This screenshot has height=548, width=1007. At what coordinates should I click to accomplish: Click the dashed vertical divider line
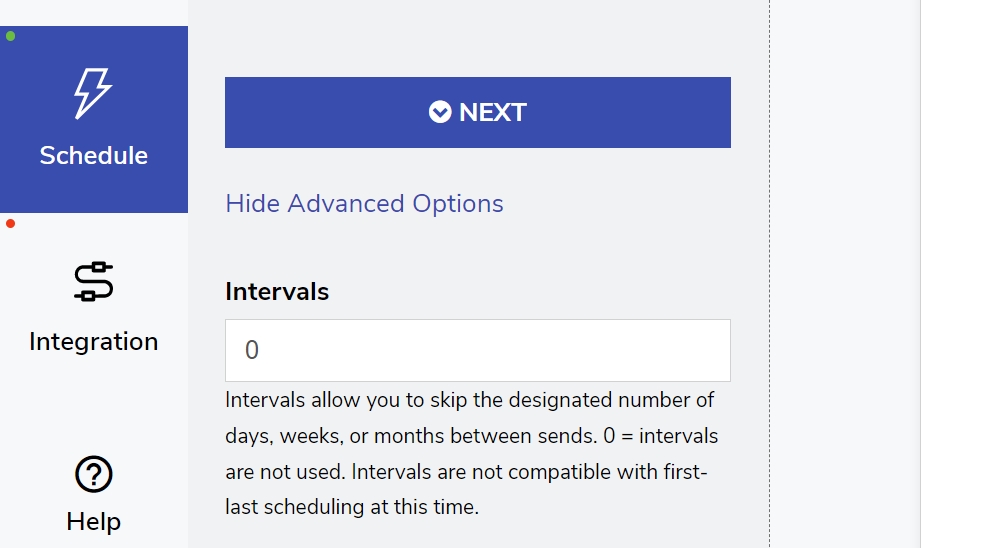[769, 300]
